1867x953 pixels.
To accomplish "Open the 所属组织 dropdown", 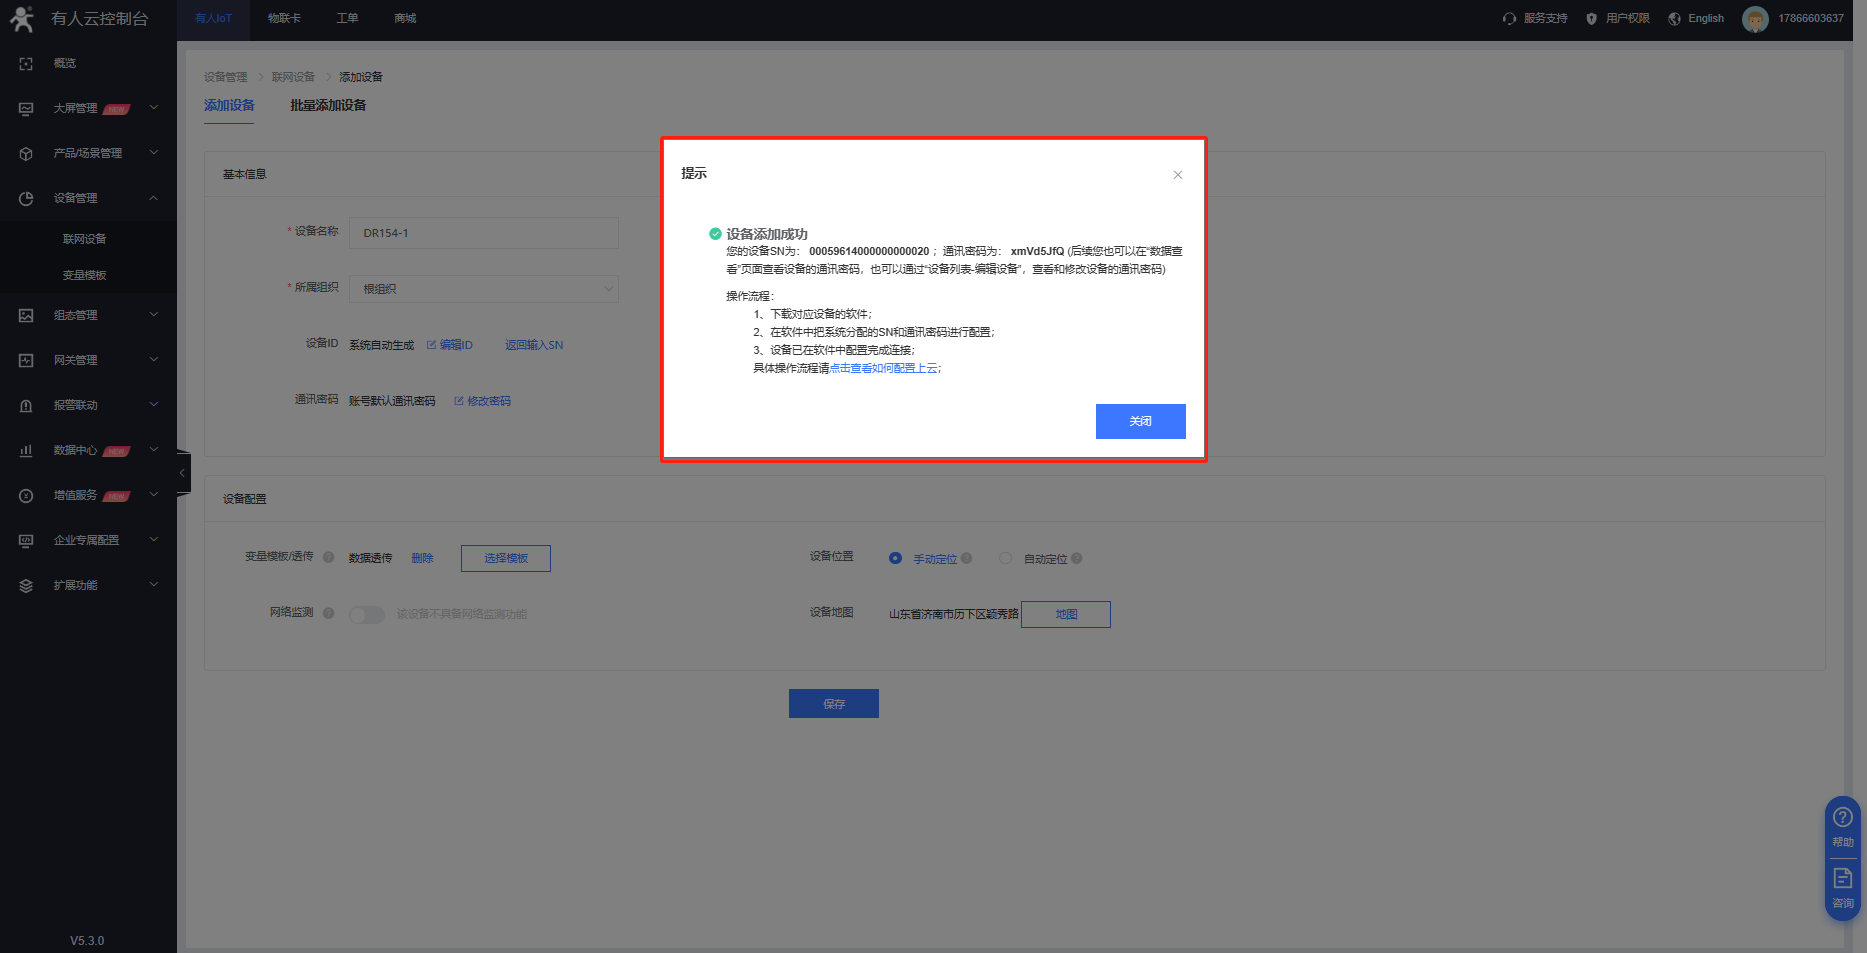I will (484, 289).
